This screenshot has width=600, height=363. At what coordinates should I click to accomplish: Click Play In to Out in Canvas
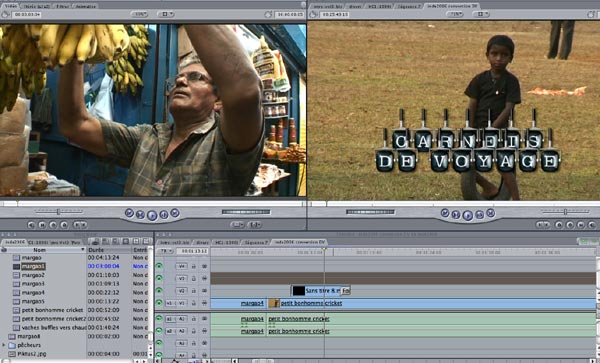click(x=456, y=215)
